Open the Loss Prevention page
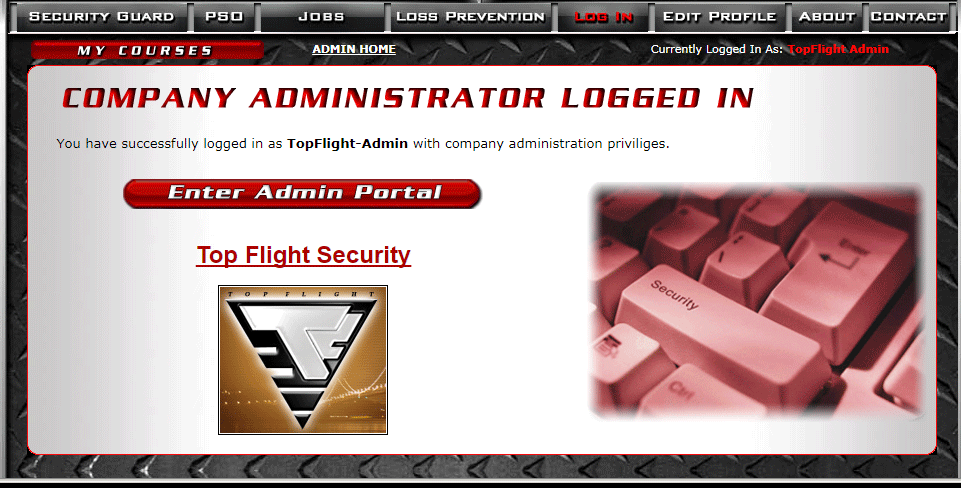The width and height of the screenshot is (961, 488). point(471,17)
